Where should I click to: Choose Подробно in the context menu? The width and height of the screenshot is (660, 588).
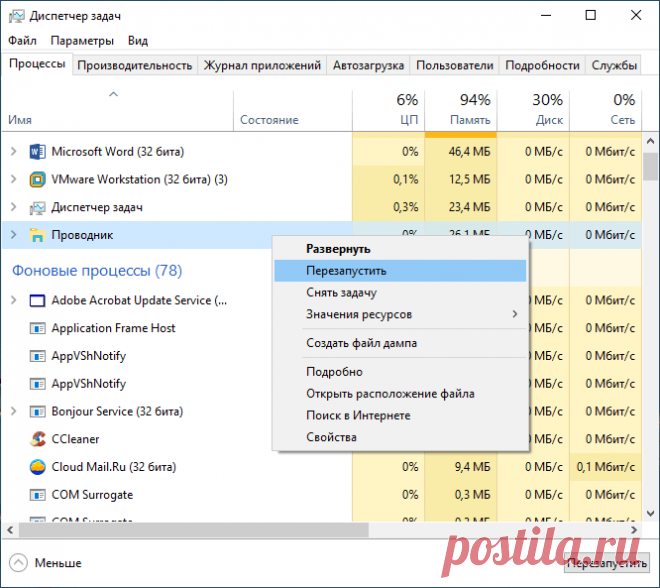(x=400, y=372)
